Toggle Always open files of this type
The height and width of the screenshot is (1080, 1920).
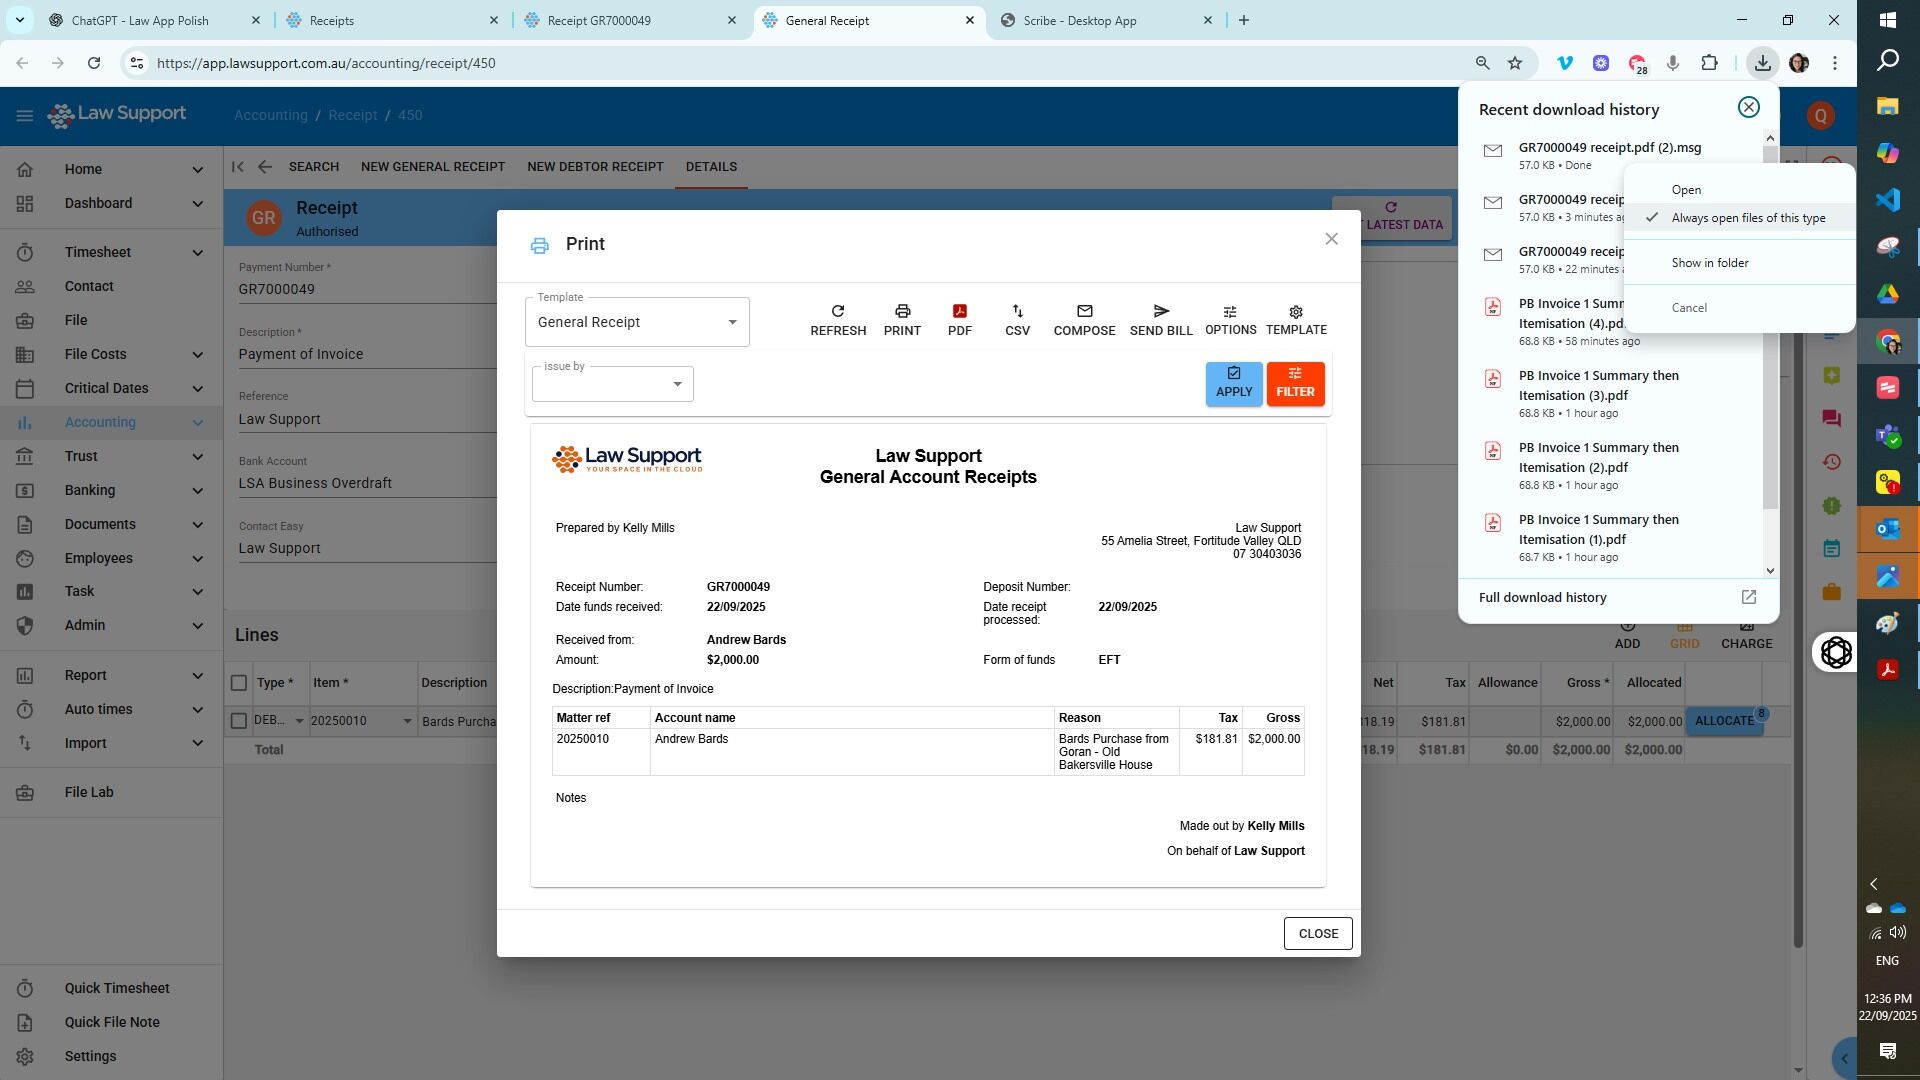(1747, 218)
